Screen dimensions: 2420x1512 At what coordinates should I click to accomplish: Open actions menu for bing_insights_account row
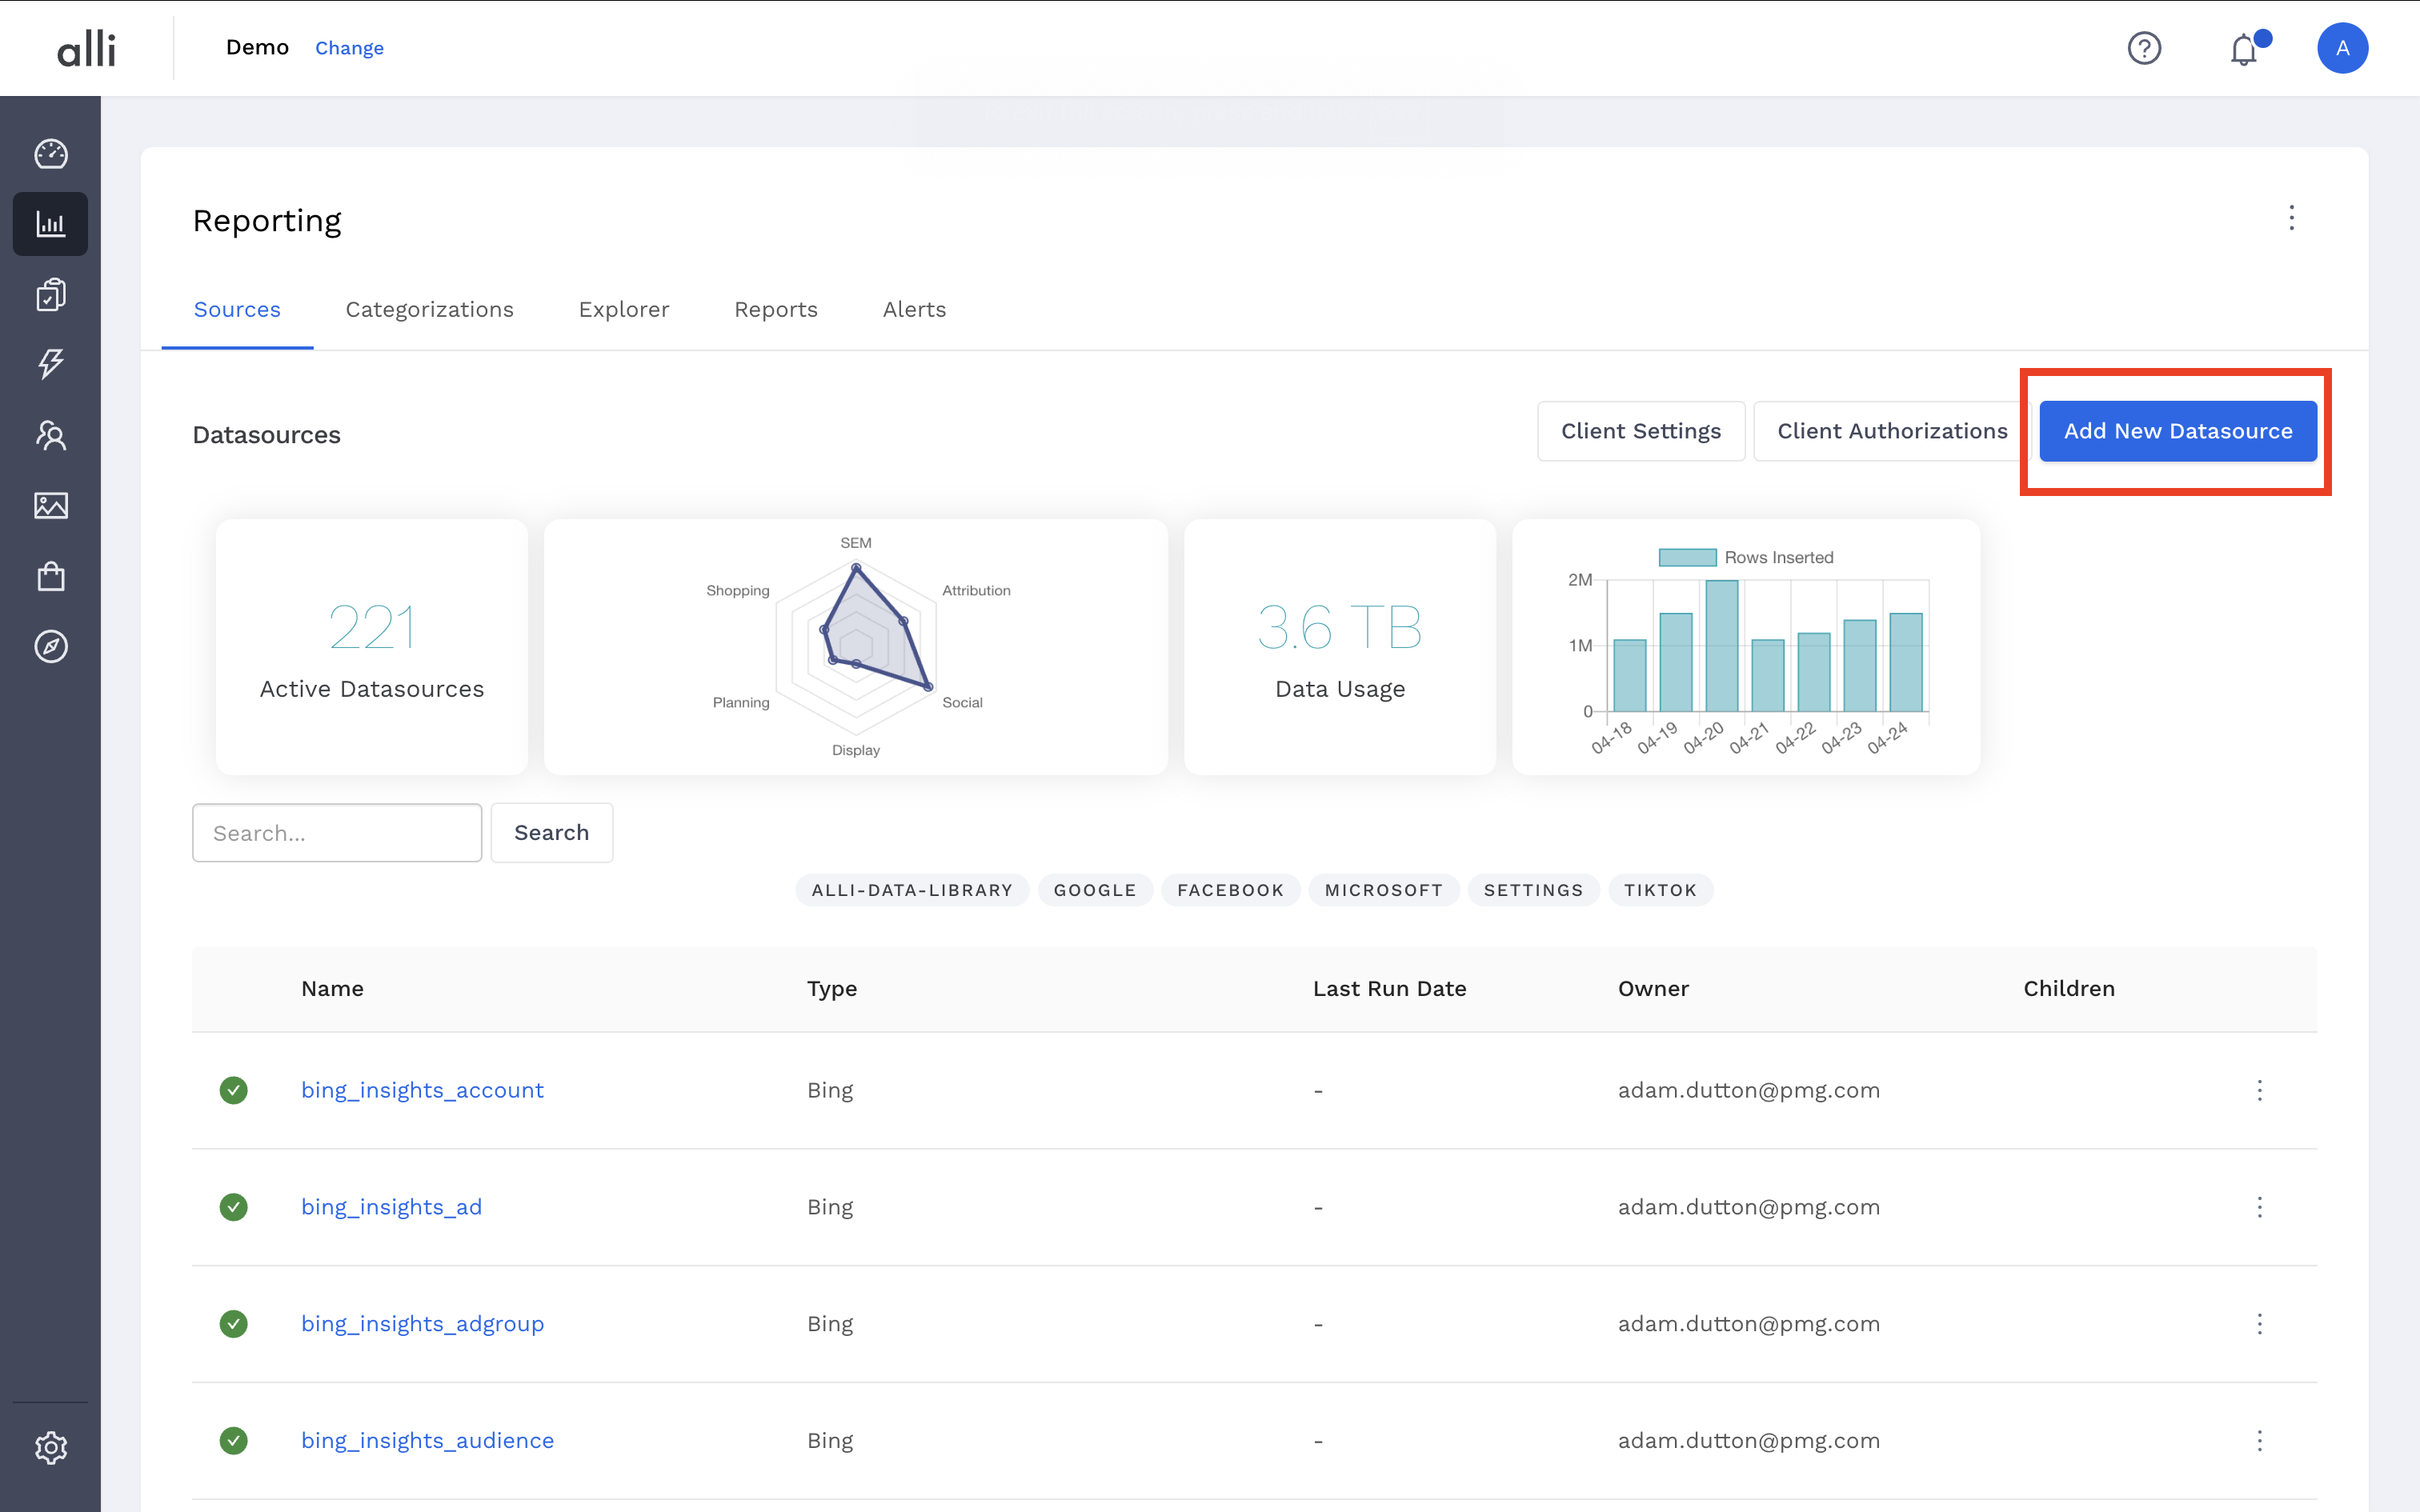[x=2260, y=1090]
